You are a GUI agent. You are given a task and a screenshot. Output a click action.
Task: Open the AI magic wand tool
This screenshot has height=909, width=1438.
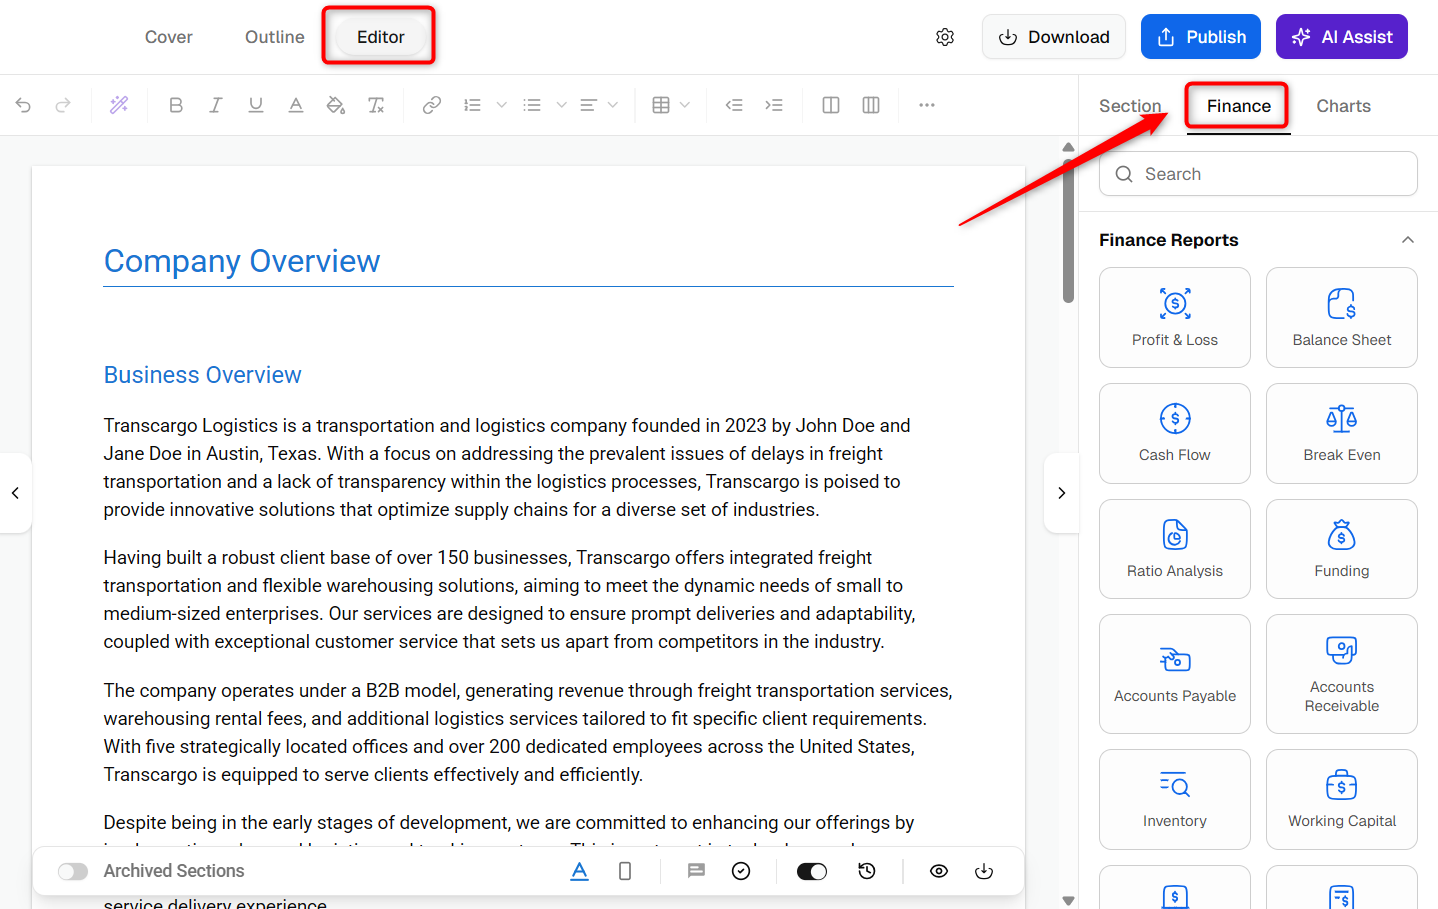point(119,105)
